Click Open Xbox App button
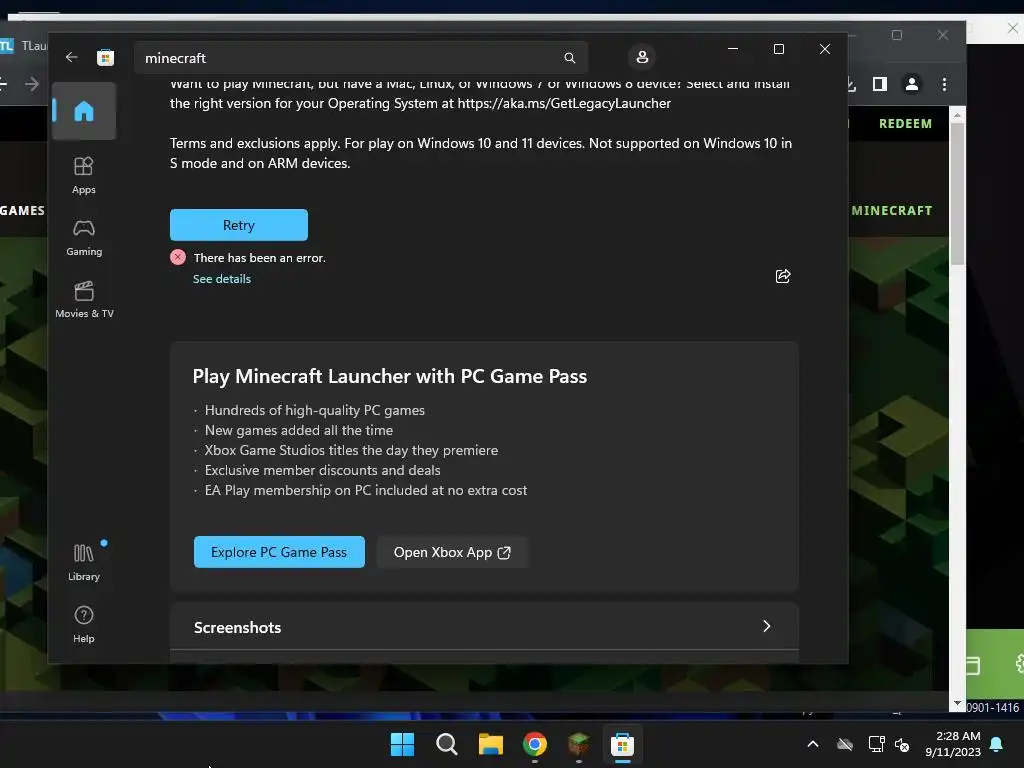Screen dimensions: 1024x768 click(452, 552)
